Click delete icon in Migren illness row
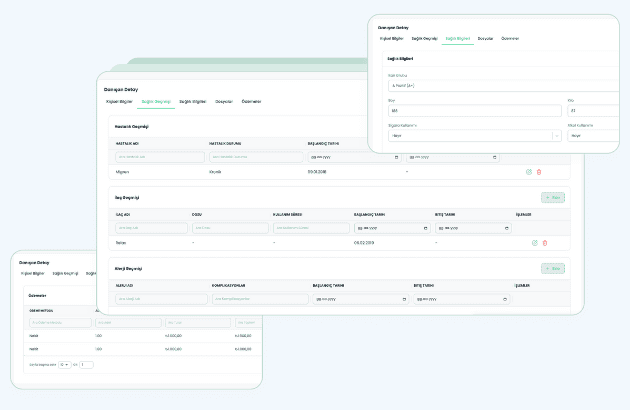This screenshot has height=410, width=630. point(539,172)
